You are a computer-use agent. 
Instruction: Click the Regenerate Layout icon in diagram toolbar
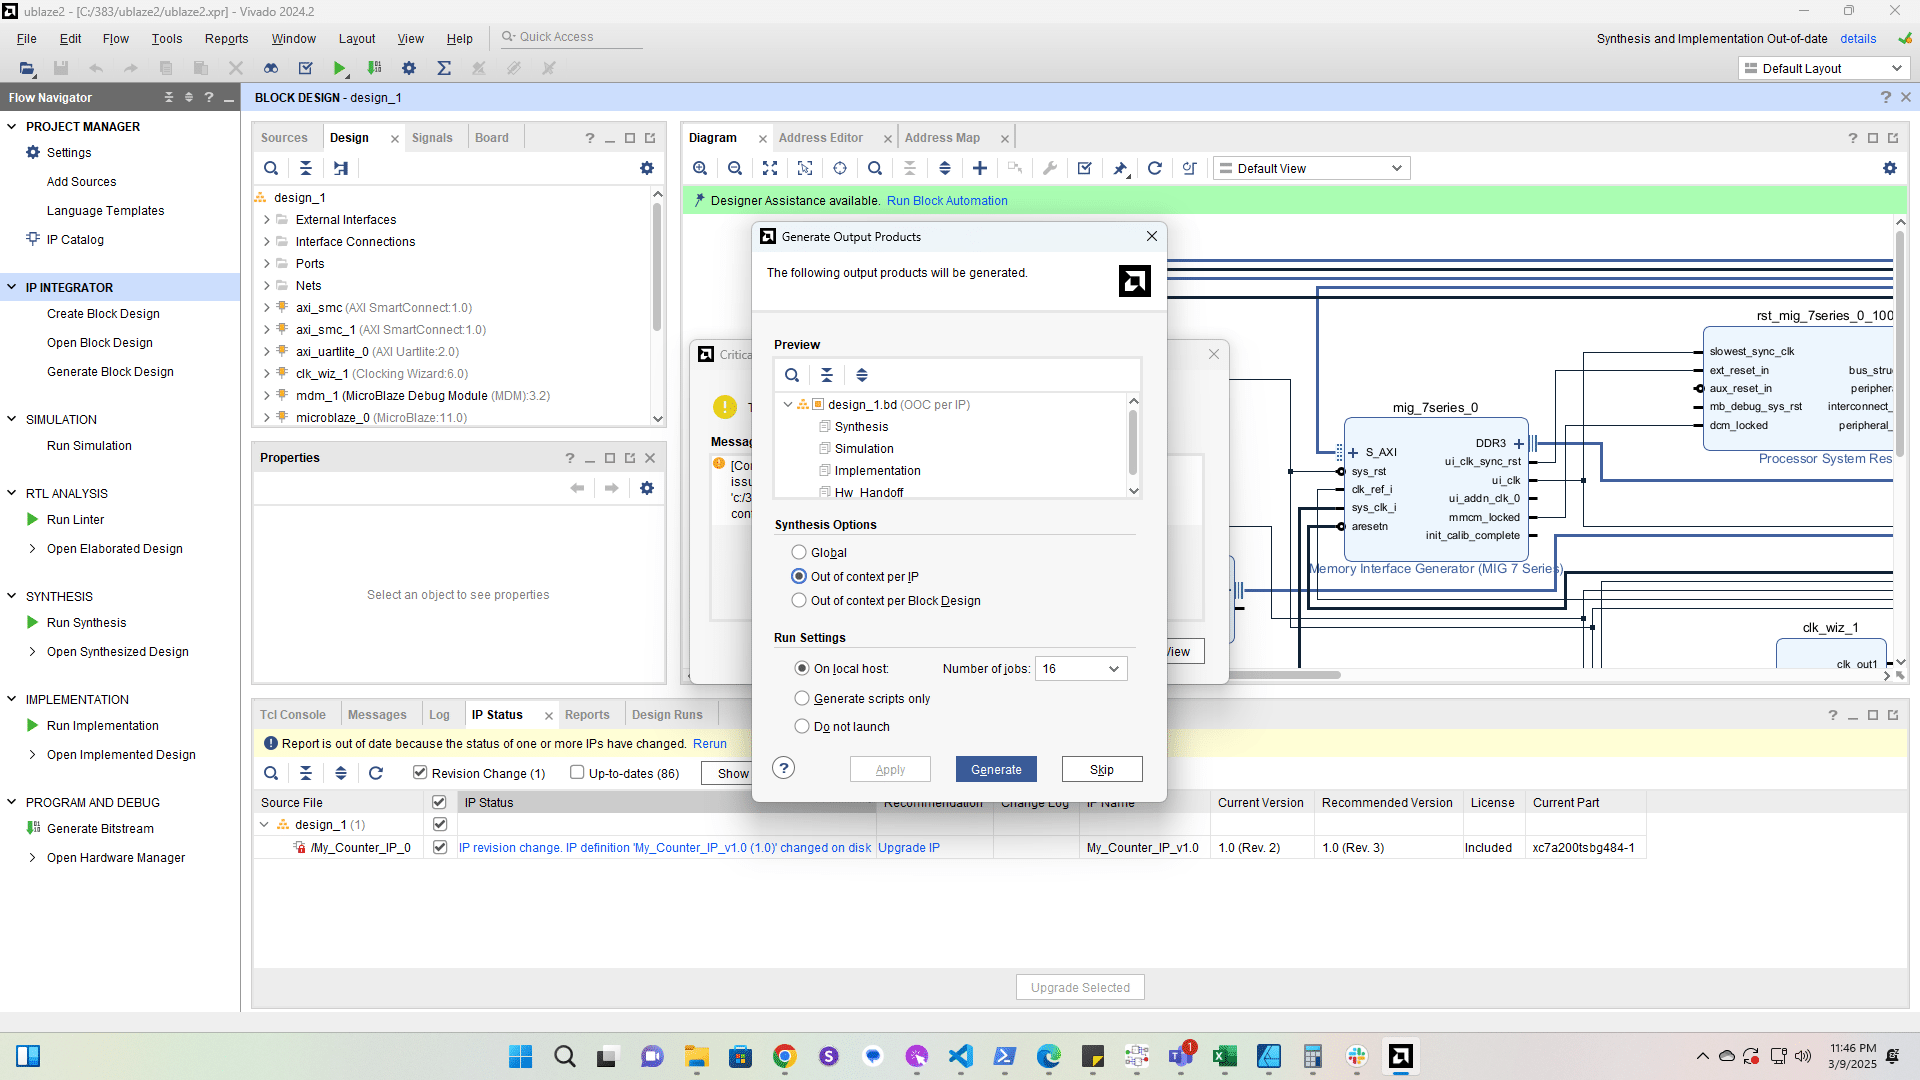click(x=1154, y=168)
